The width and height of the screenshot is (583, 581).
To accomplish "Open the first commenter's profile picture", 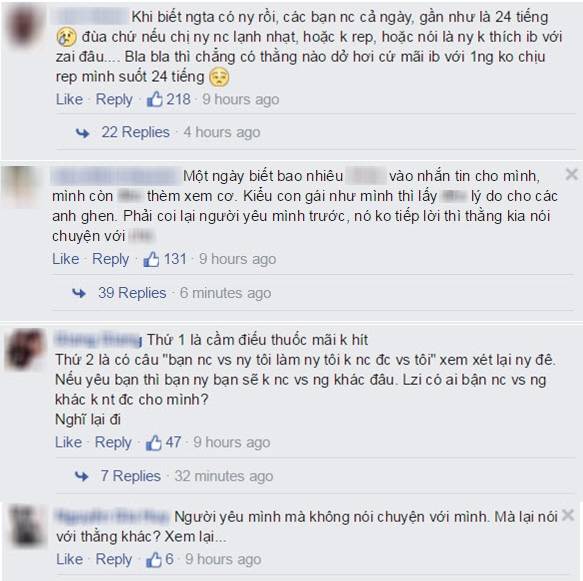I will [x=26, y=28].
